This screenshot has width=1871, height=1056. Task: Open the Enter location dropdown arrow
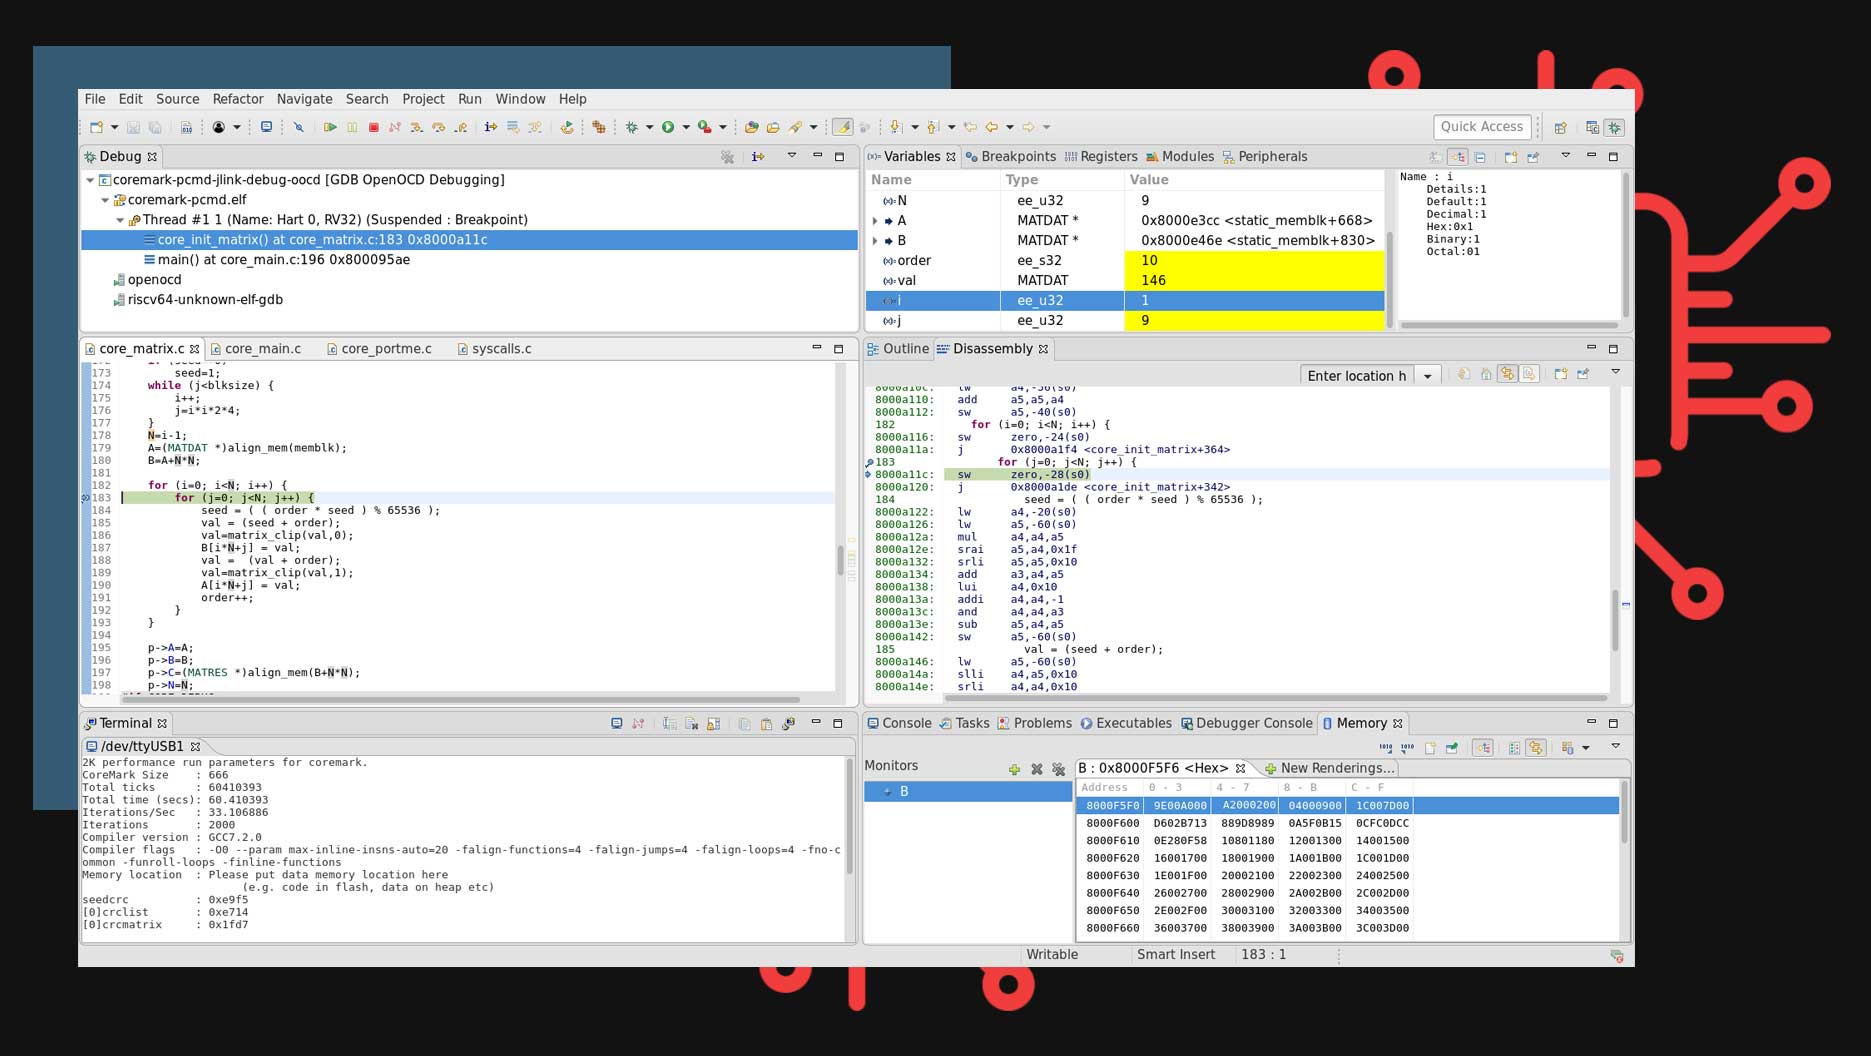point(1427,376)
